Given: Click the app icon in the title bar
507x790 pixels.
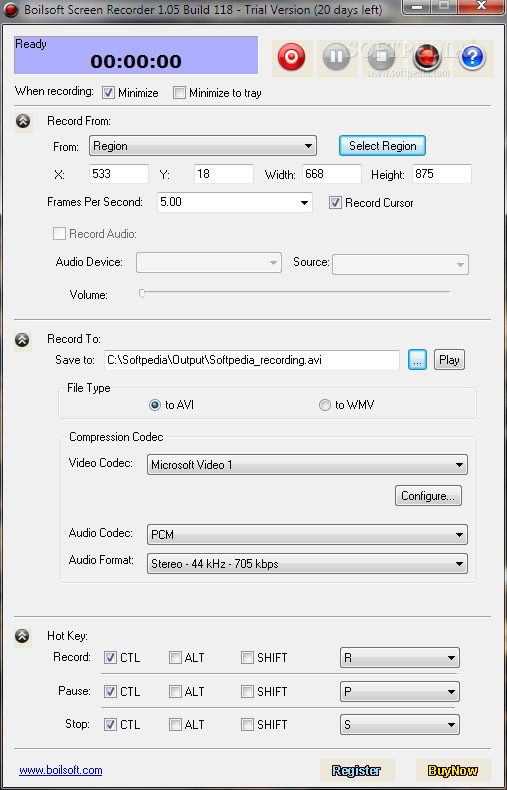Looking at the screenshot, I should [x=9, y=9].
